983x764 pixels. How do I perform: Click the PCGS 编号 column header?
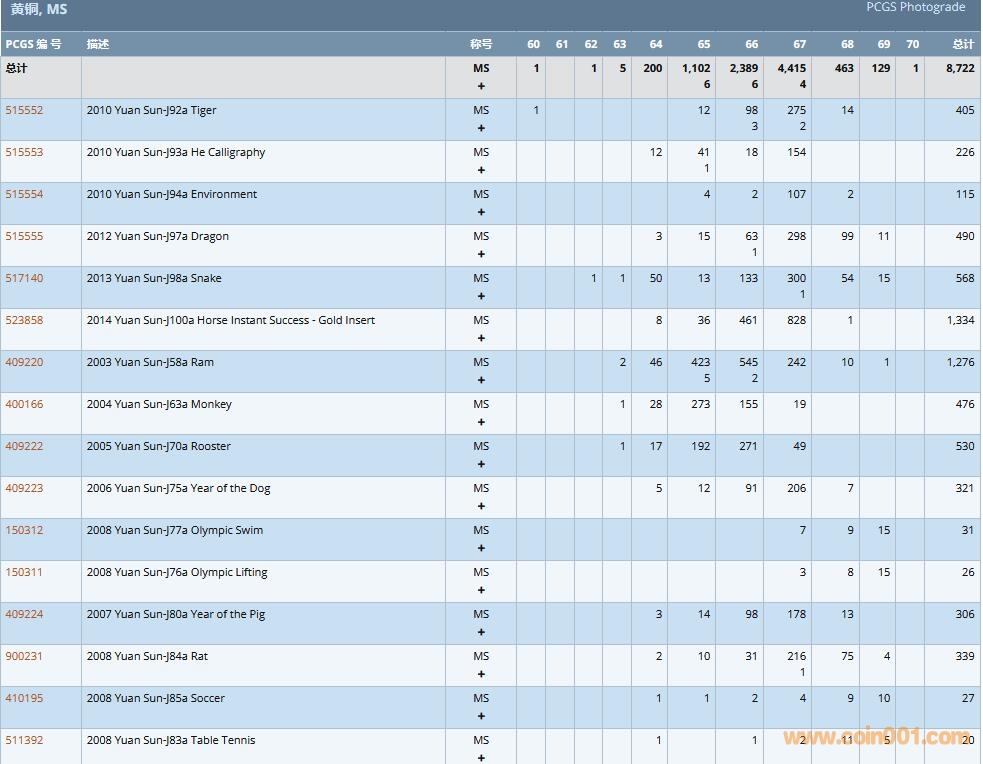[x=33, y=44]
